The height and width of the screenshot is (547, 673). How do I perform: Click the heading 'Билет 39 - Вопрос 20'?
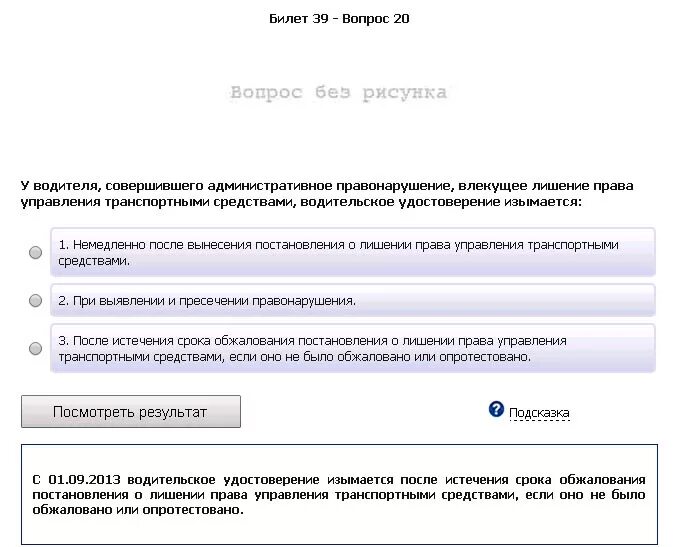(339, 19)
